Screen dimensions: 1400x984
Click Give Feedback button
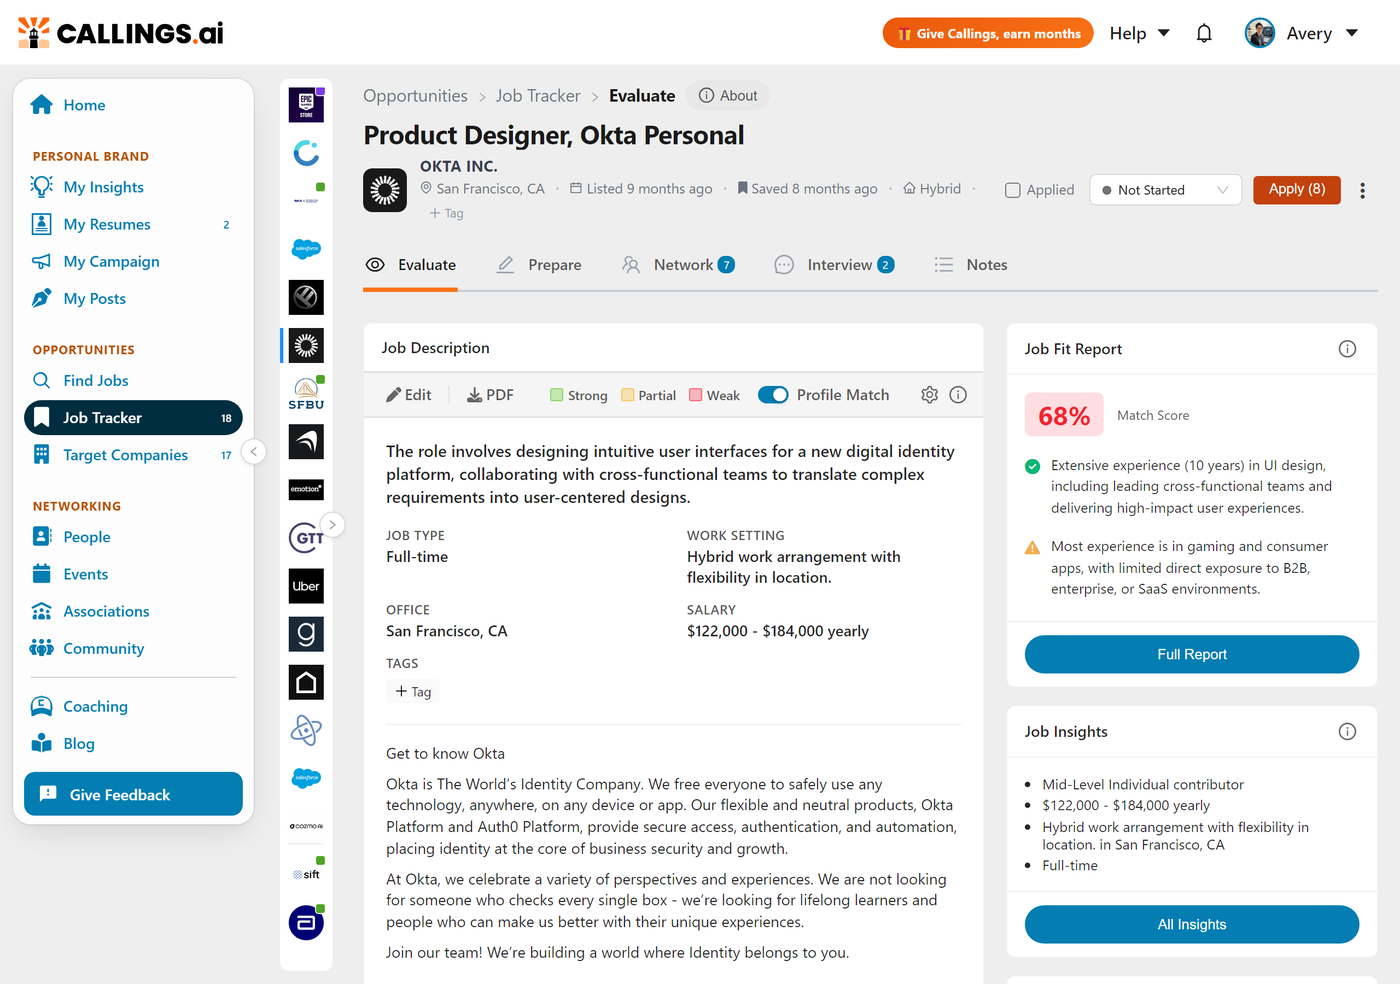133,794
